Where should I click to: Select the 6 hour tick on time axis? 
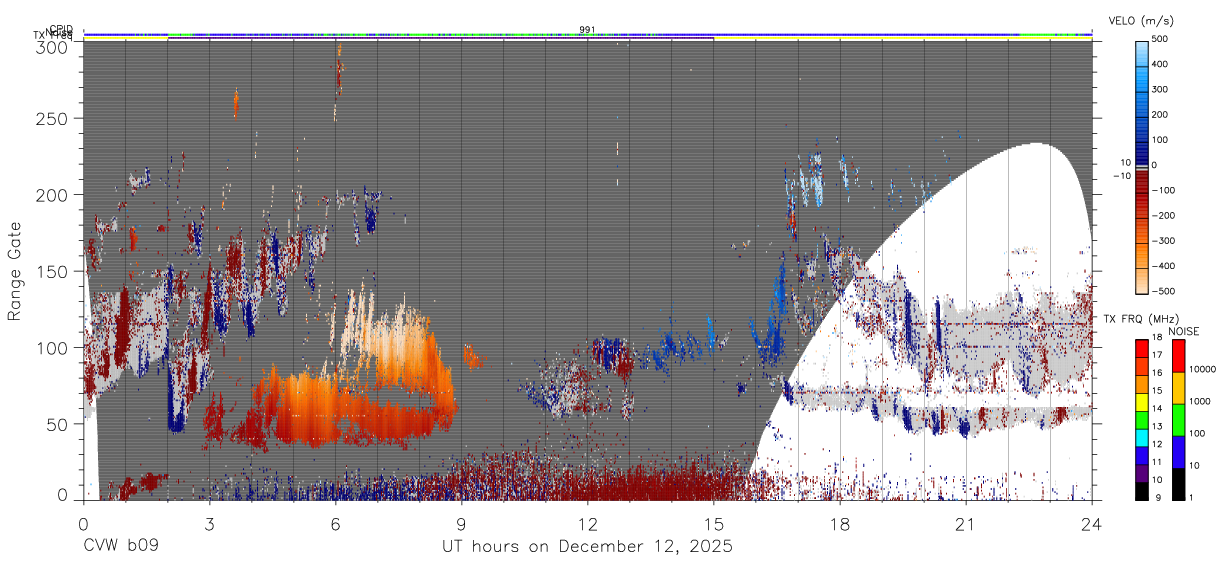[335, 523]
